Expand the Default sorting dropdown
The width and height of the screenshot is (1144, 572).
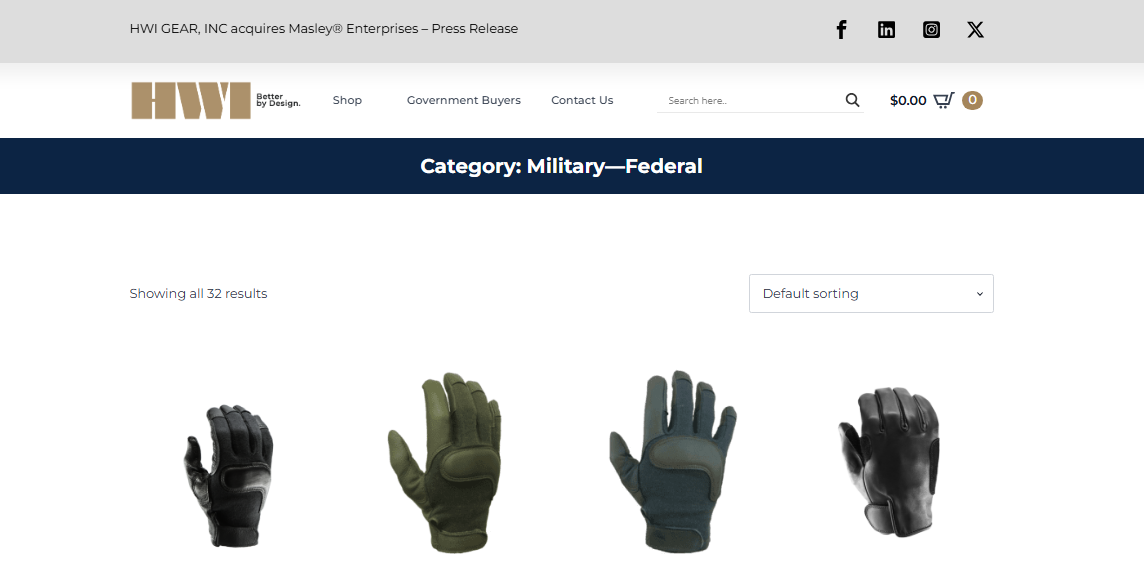pos(871,293)
